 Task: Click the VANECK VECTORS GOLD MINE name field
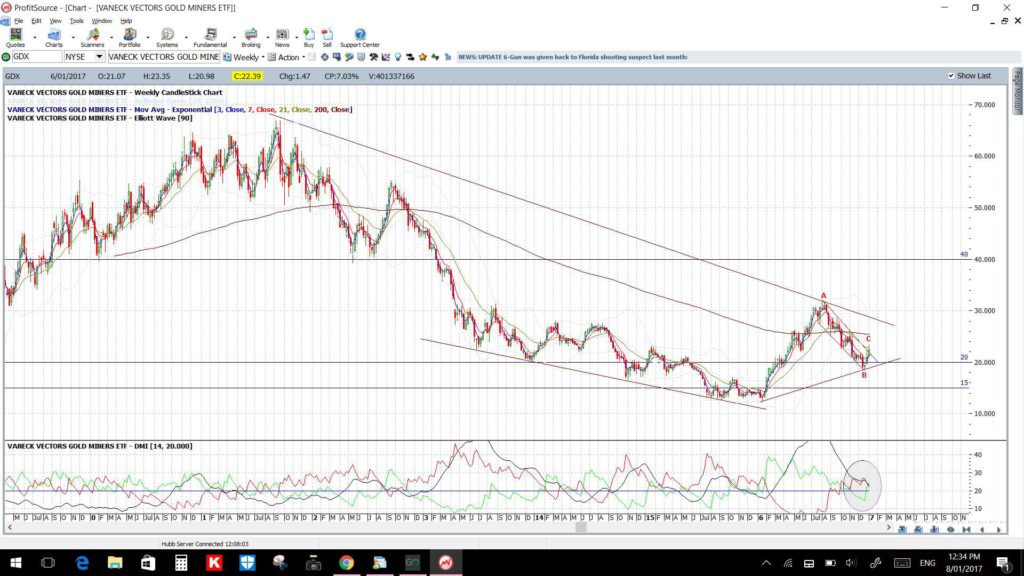point(163,57)
